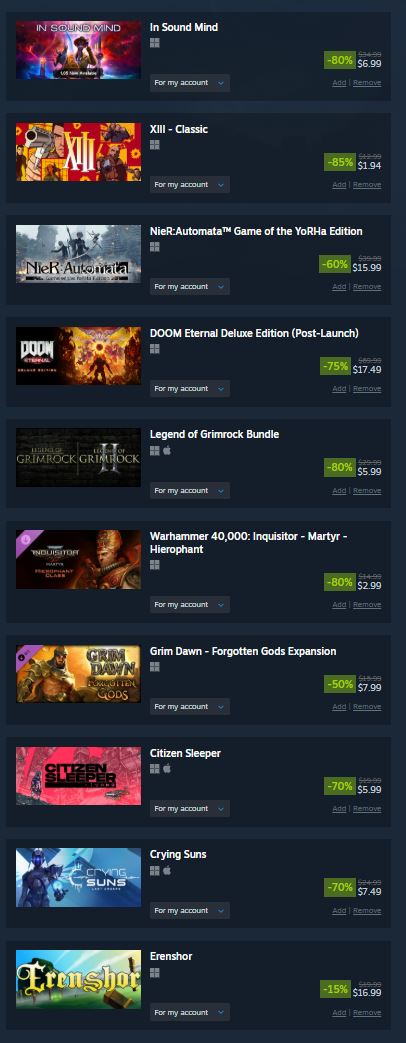
Task: Click Add link for DOOM Eternal Deluxe Edition
Action: pos(339,388)
